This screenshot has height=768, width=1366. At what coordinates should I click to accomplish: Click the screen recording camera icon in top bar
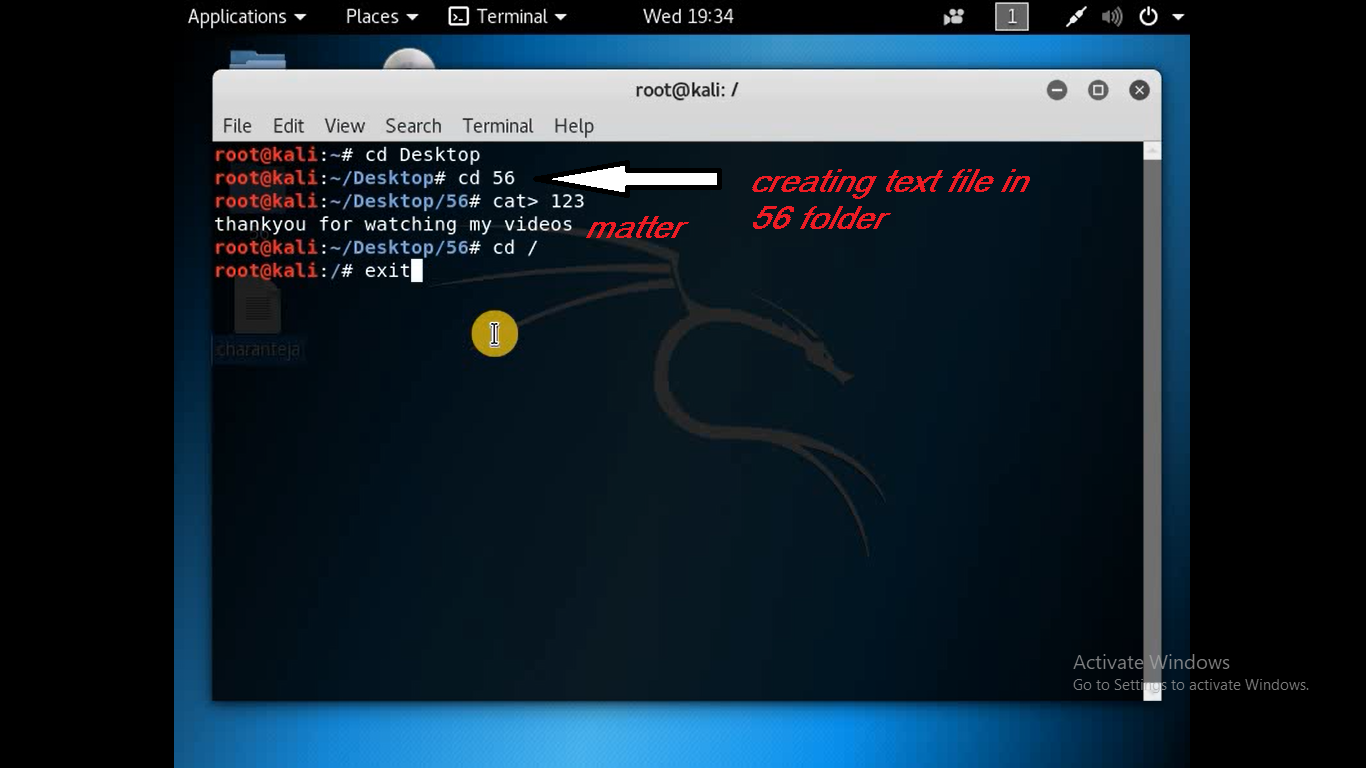tap(952, 16)
